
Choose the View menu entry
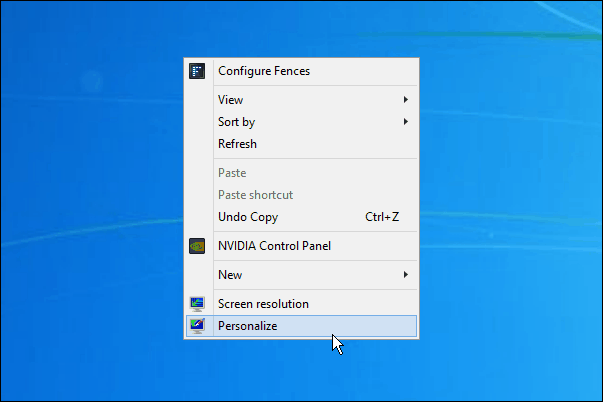click(301, 100)
